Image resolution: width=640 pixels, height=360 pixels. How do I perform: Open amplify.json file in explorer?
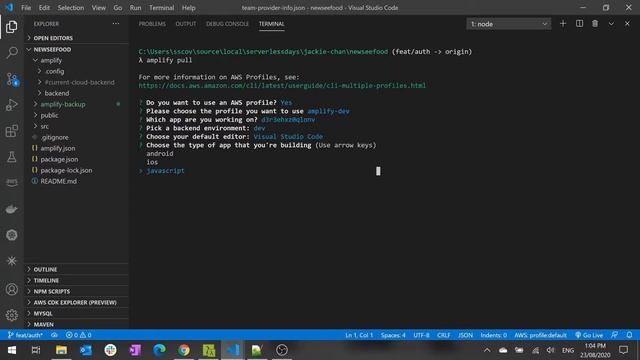click(77, 149)
